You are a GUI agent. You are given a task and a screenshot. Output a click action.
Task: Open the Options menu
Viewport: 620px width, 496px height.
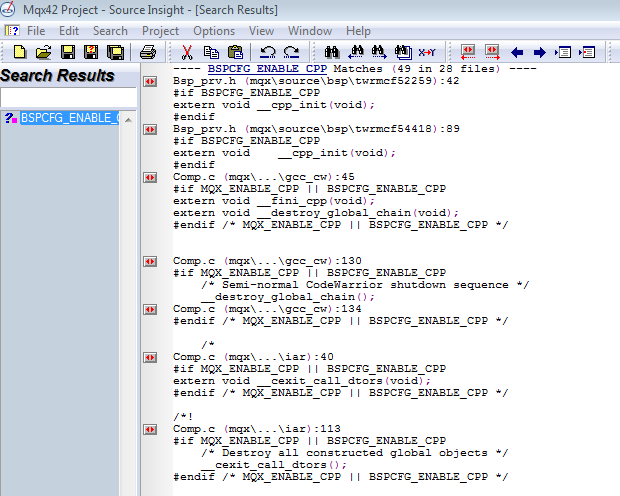[x=214, y=31]
